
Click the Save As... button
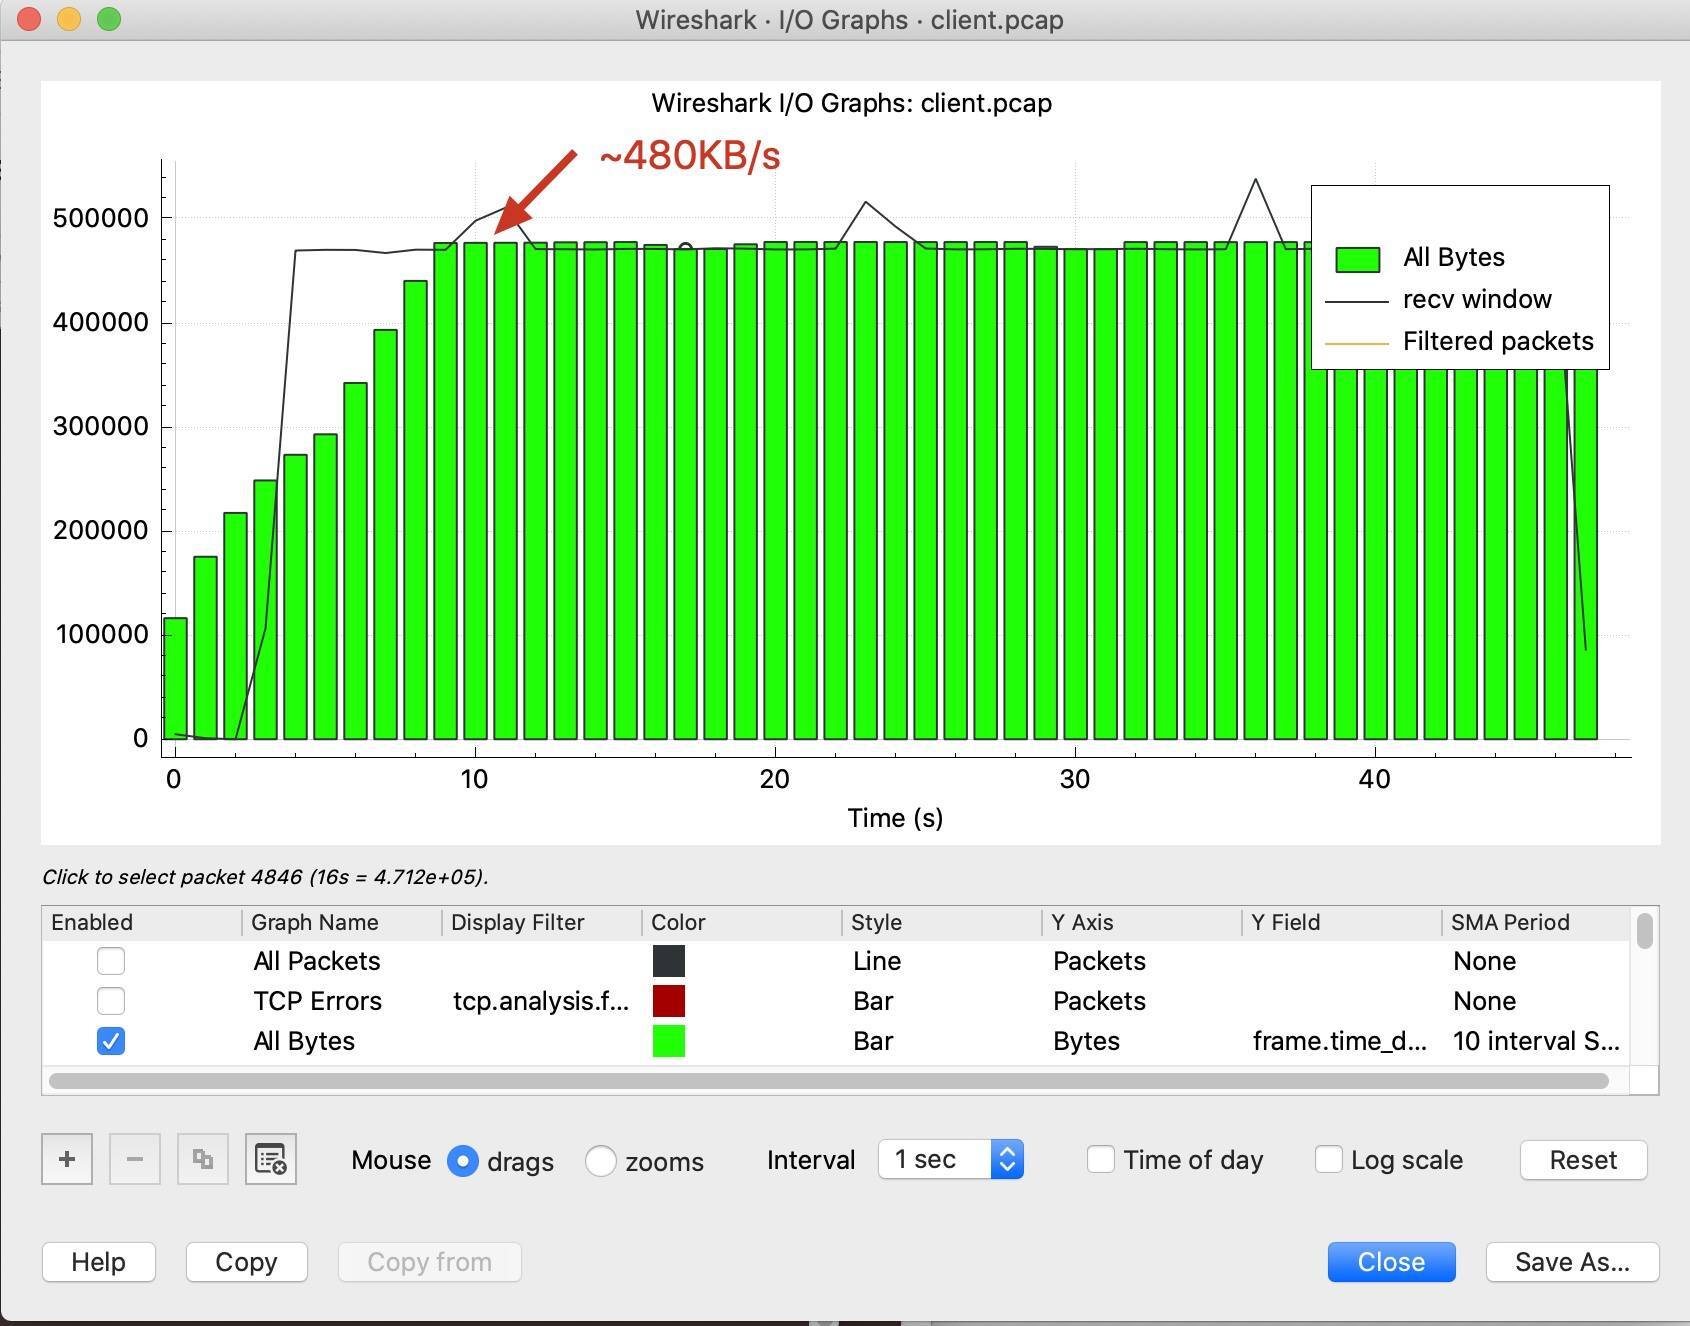coord(1572,1262)
